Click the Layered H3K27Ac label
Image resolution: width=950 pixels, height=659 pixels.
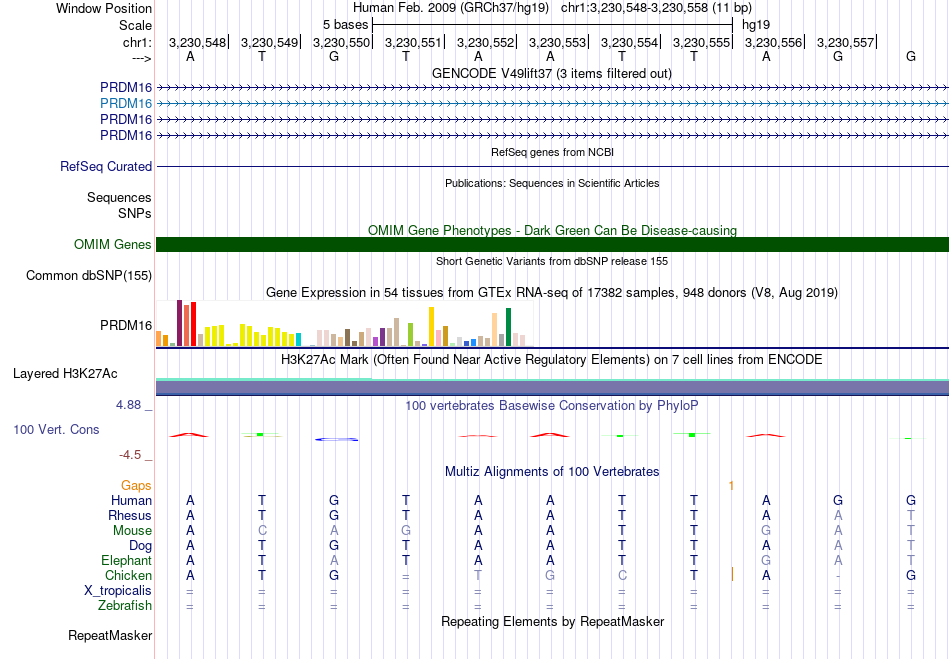click(65, 374)
